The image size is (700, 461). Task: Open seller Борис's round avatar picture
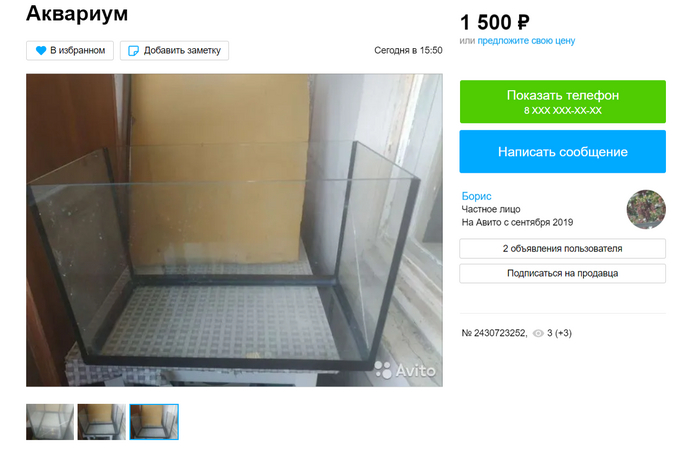646,209
